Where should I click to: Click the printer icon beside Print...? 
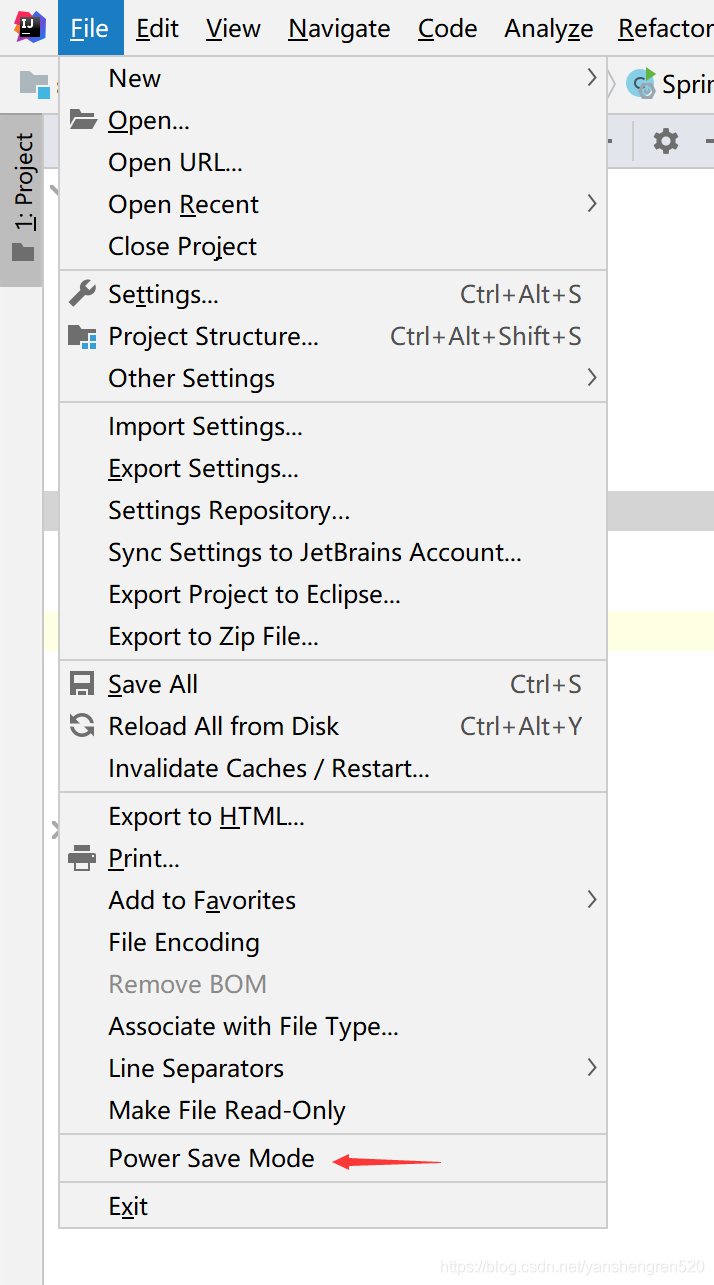pyautogui.click(x=82, y=858)
